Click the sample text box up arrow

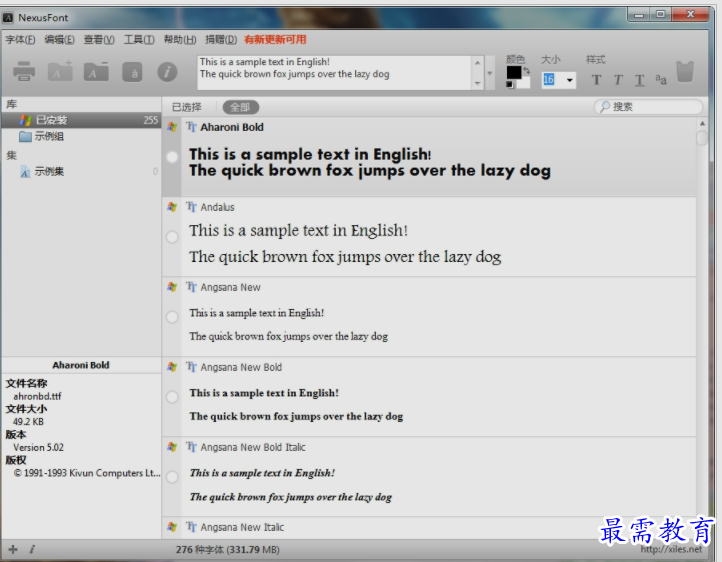click(477, 63)
